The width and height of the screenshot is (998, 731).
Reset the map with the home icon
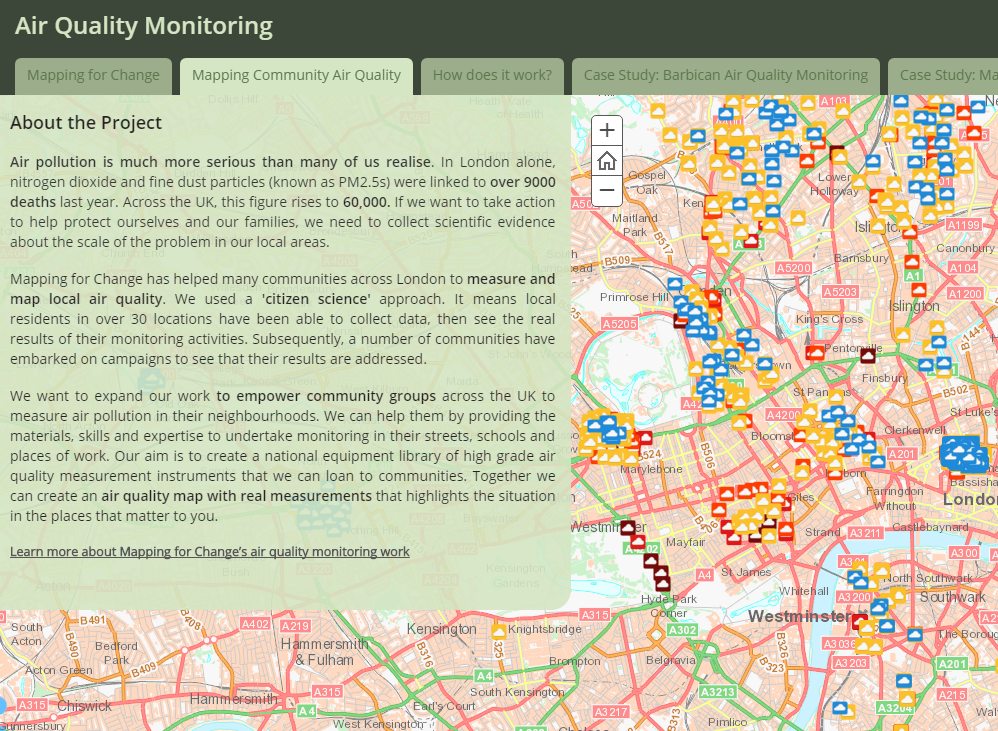pyautogui.click(x=606, y=159)
